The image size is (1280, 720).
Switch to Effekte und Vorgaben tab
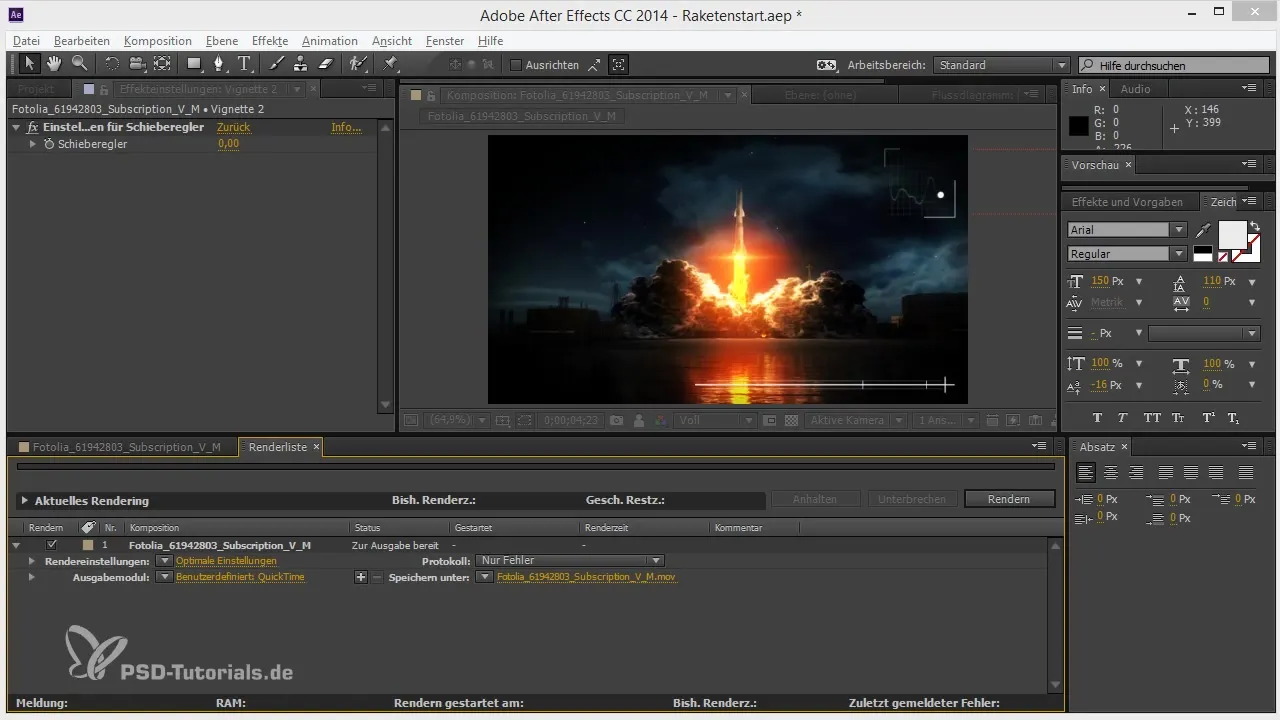[1127, 202]
